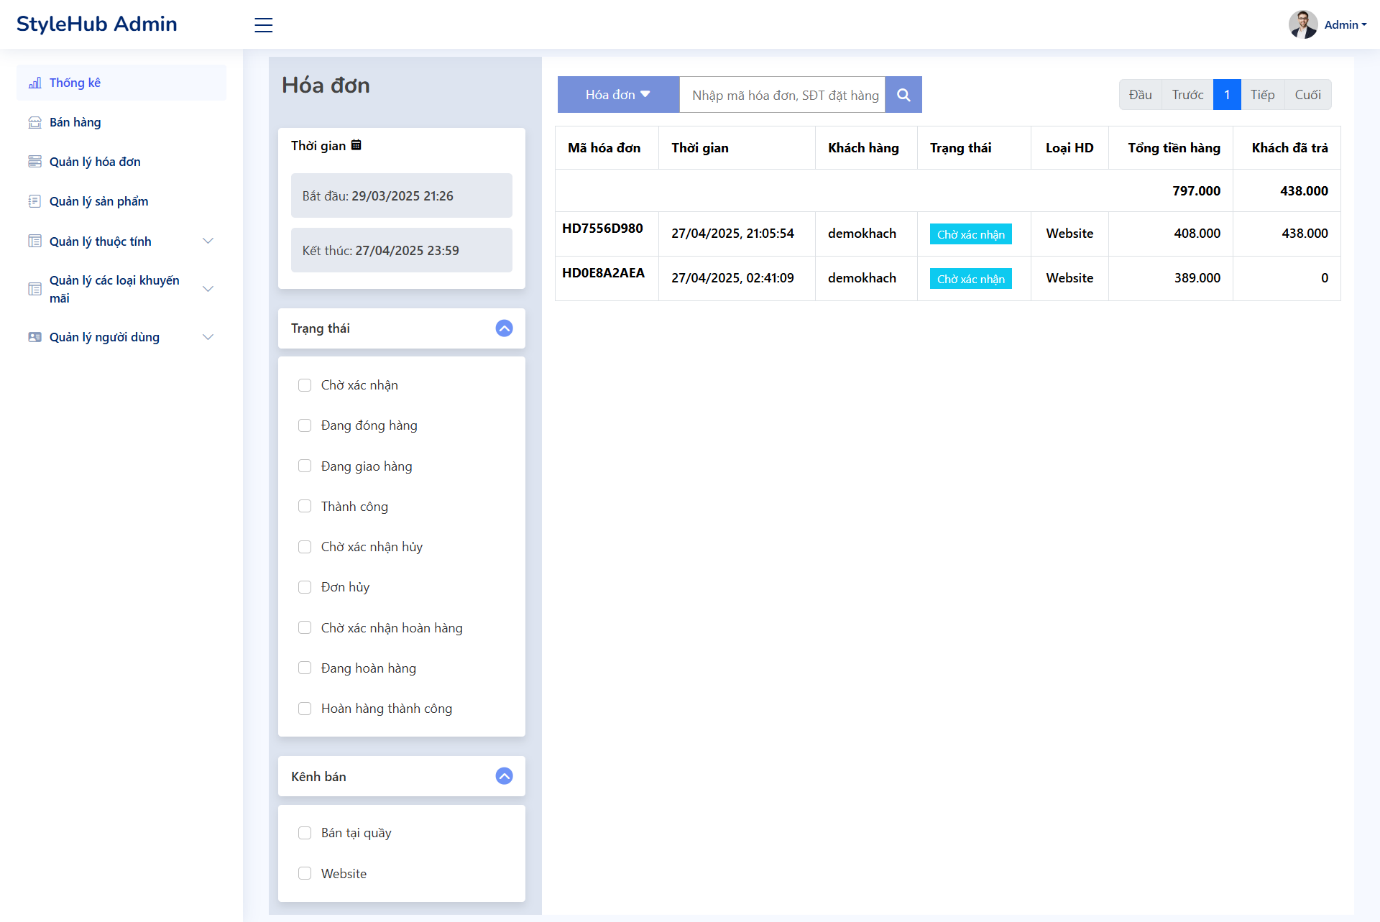Screen dimensions: 1380x922
Task: Click the Thống kê chart icon
Action: pyautogui.click(x=35, y=83)
